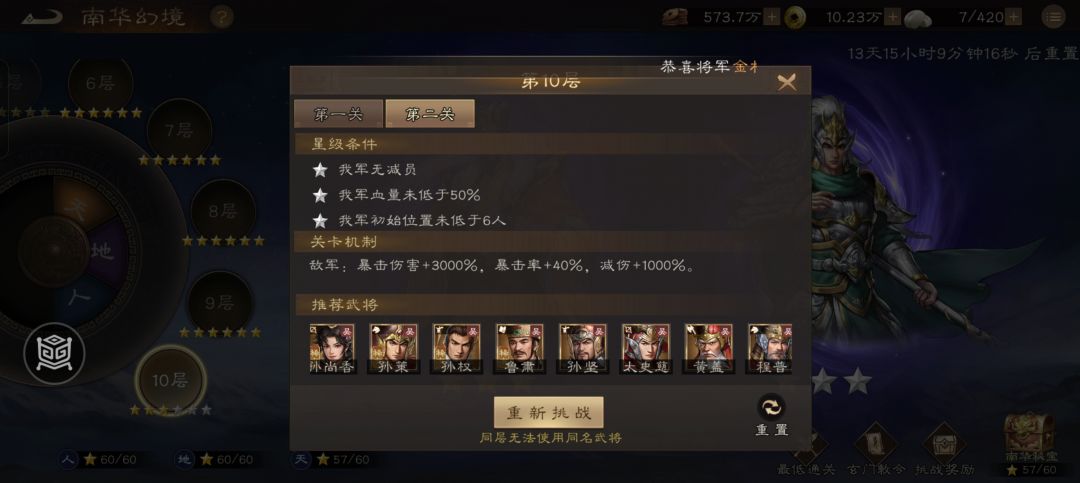Add coins using plus beside 10.23万
1080x483 pixels.
(x=893, y=17)
